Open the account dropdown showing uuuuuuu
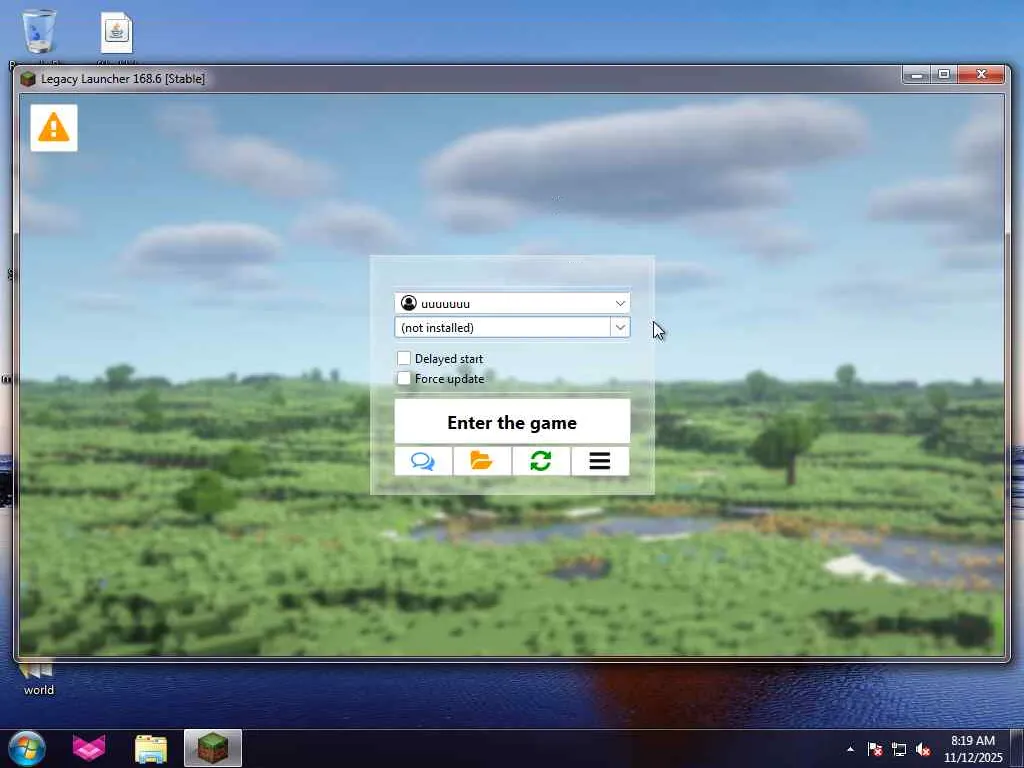The height and width of the screenshot is (768, 1024). click(512, 303)
